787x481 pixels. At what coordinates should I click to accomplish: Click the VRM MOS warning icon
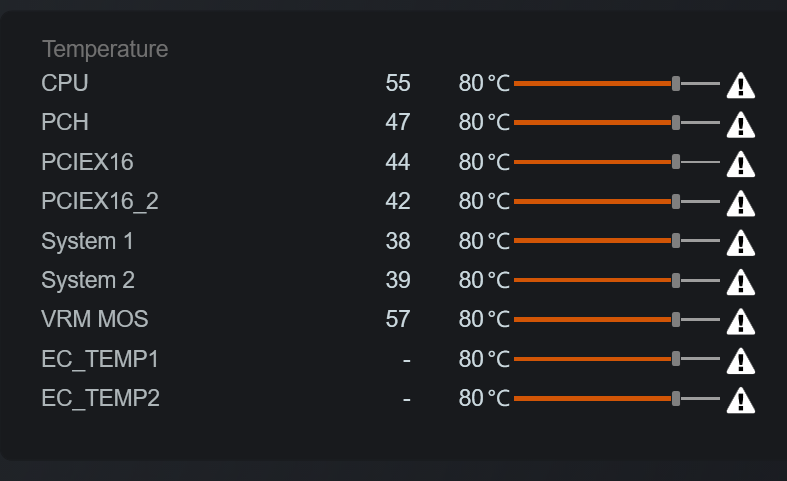(x=740, y=321)
